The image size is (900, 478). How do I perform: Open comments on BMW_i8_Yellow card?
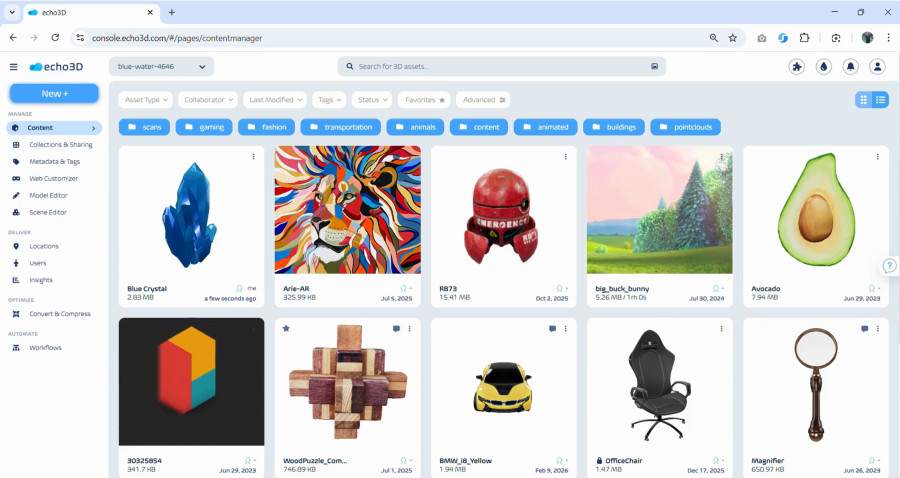click(552, 329)
